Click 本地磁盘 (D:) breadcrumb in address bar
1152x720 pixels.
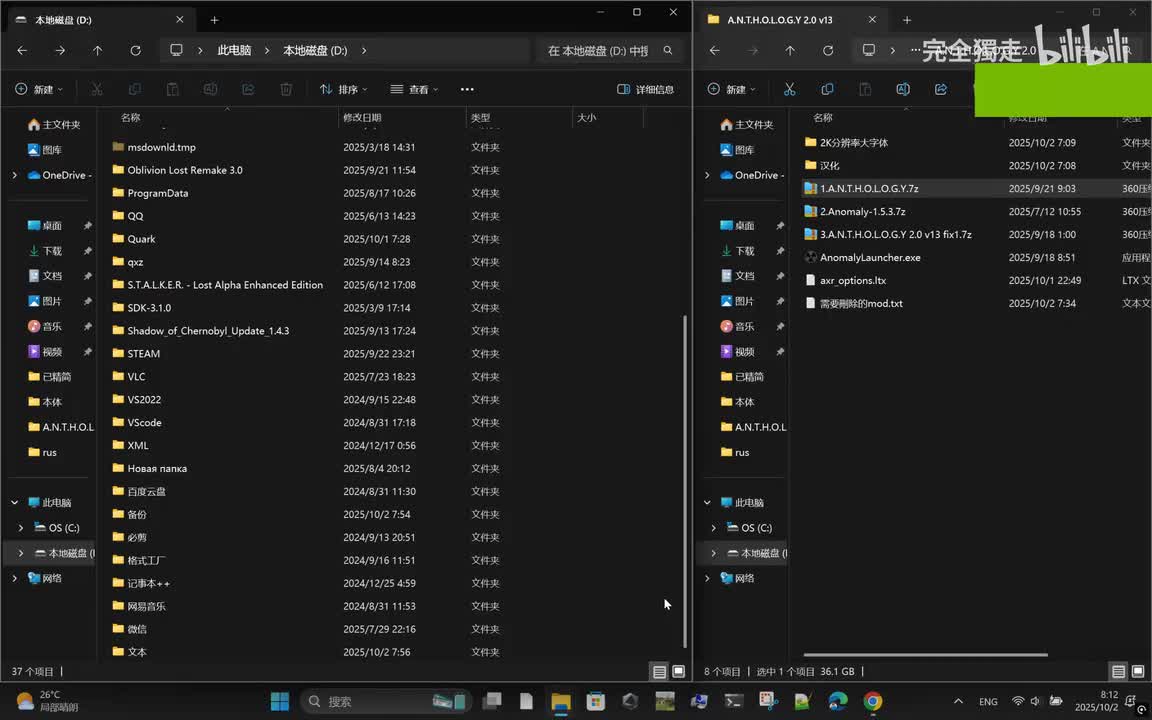pyautogui.click(x=315, y=50)
